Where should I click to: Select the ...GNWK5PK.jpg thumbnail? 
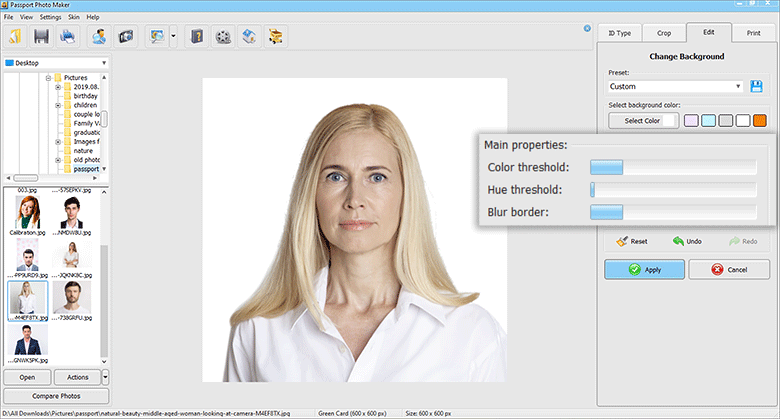coord(27,343)
